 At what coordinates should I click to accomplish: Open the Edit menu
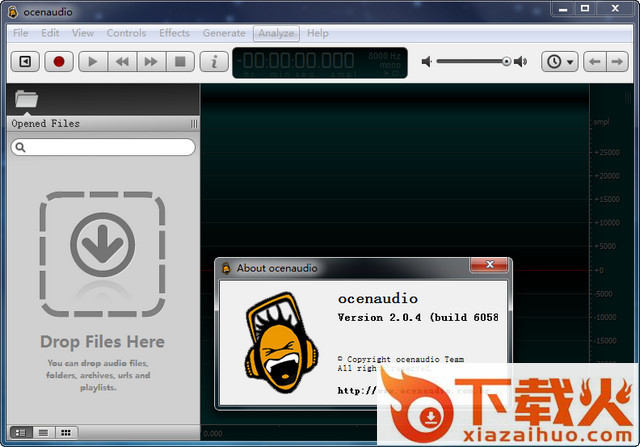coord(50,33)
